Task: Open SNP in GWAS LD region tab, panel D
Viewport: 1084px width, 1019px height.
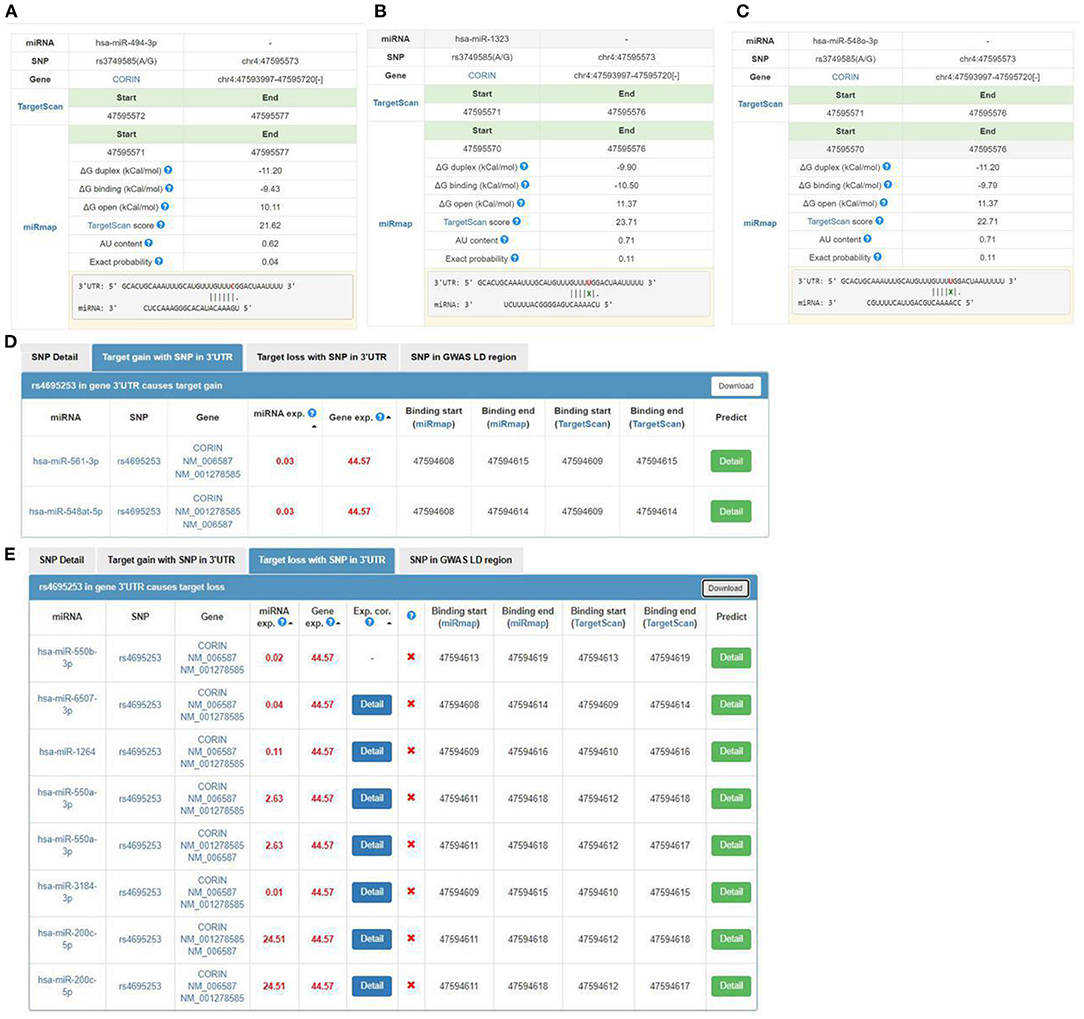Action: click(x=463, y=357)
